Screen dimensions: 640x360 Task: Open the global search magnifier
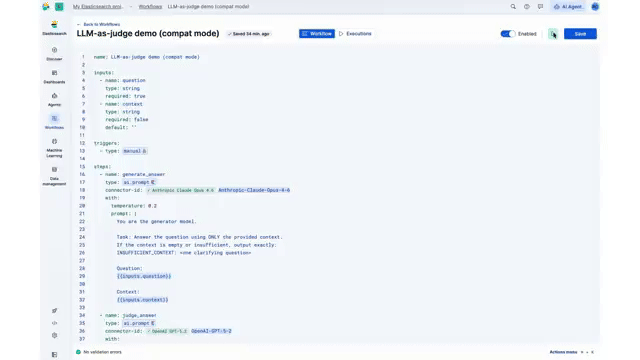(513, 7)
